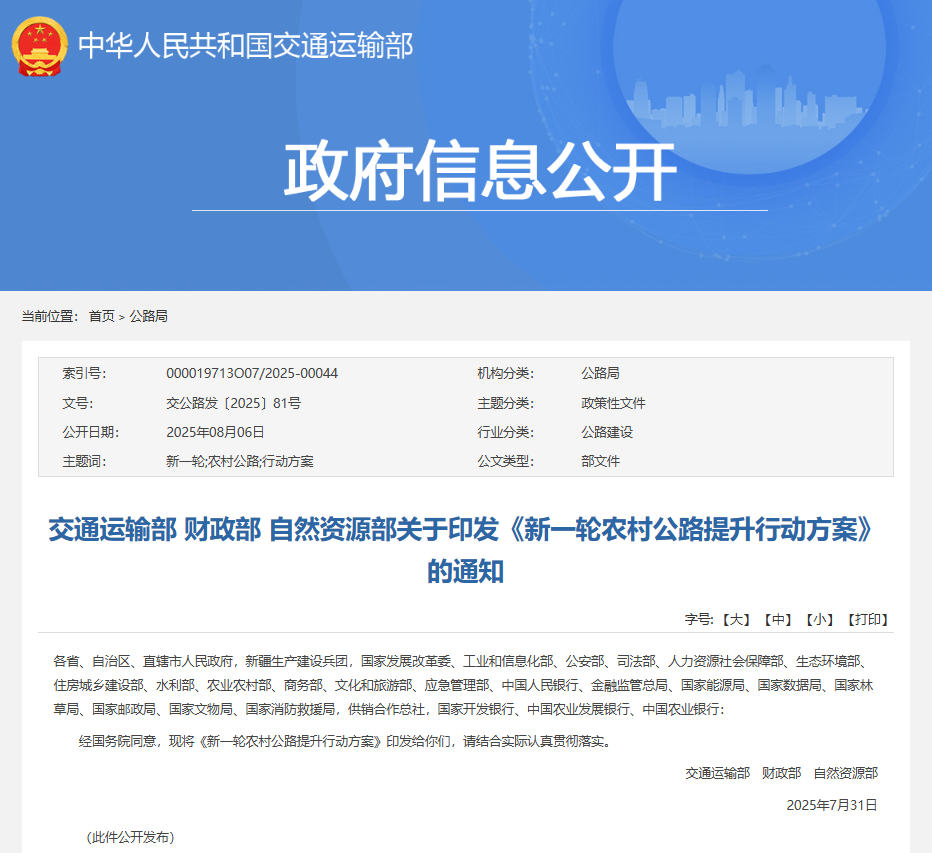This screenshot has width=932, height=853.
Task: Click the document number 交公路发〔2025〕81号
Action: click(x=233, y=403)
